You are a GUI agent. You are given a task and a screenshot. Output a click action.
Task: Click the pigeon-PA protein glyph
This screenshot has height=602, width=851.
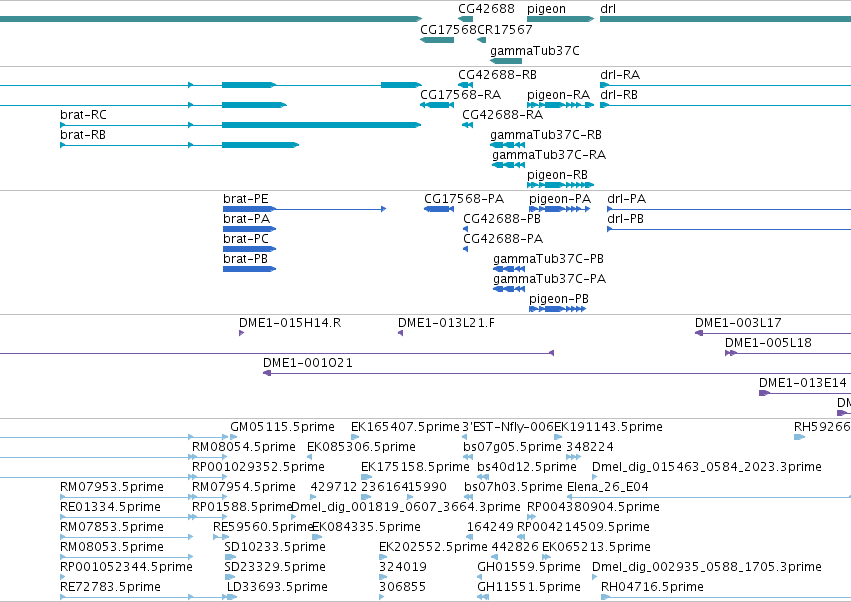pyautogui.click(x=560, y=208)
